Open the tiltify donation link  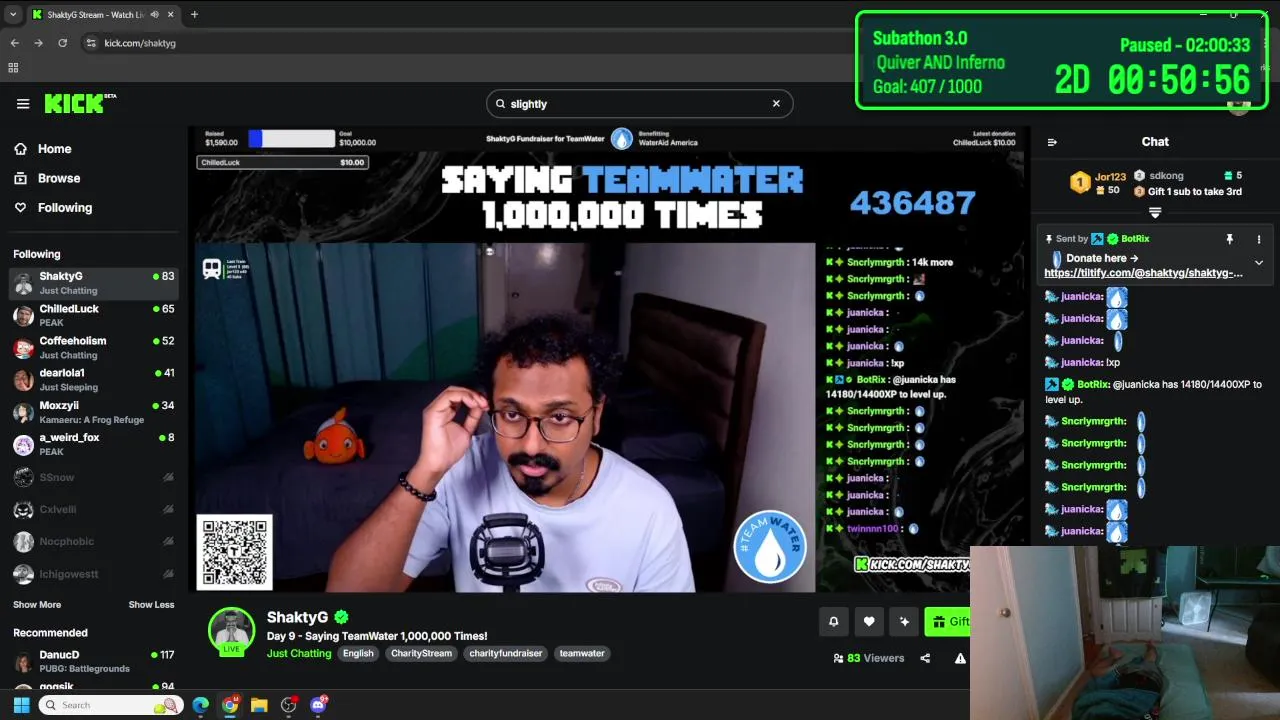(1143, 273)
